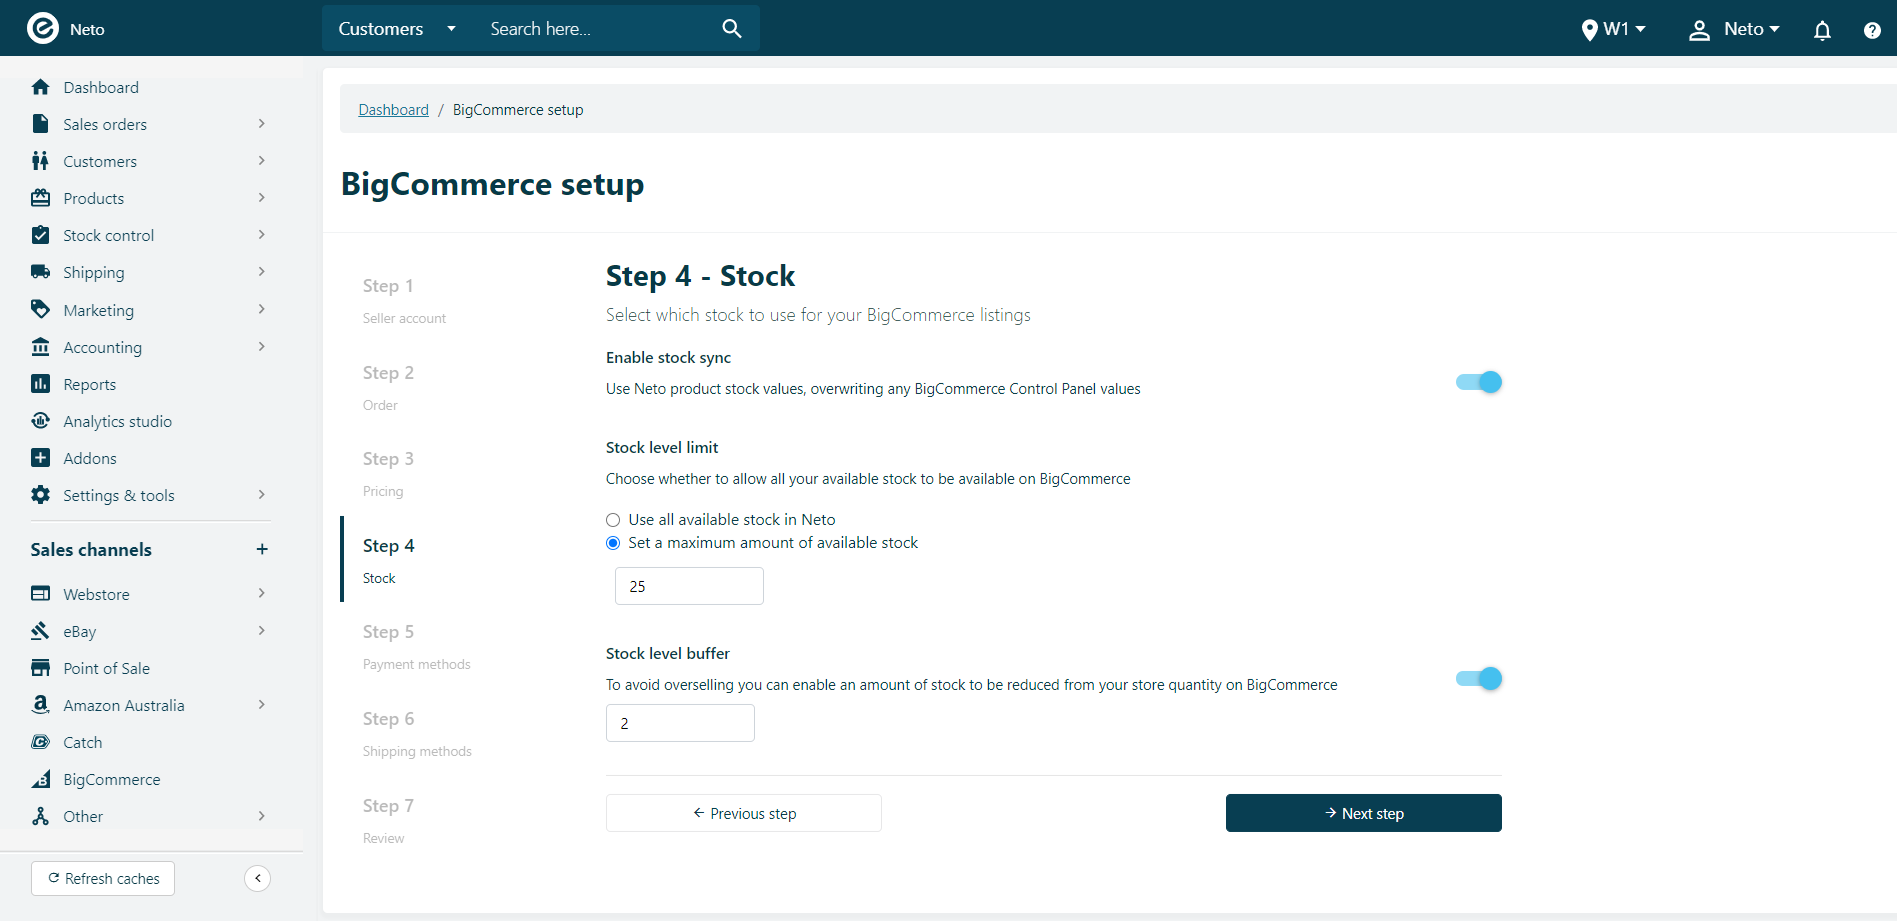Click the stock buffer amount field

click(x=680, y=723)
